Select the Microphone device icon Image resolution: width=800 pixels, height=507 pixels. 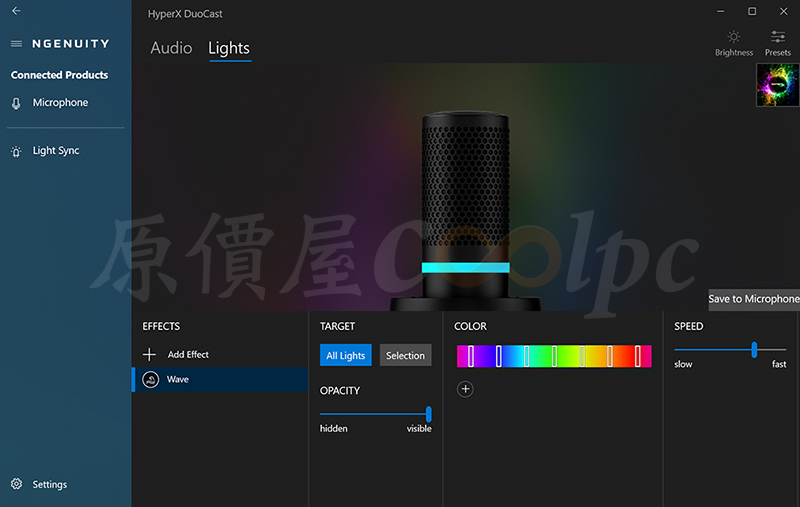click(x=16, y=104)
